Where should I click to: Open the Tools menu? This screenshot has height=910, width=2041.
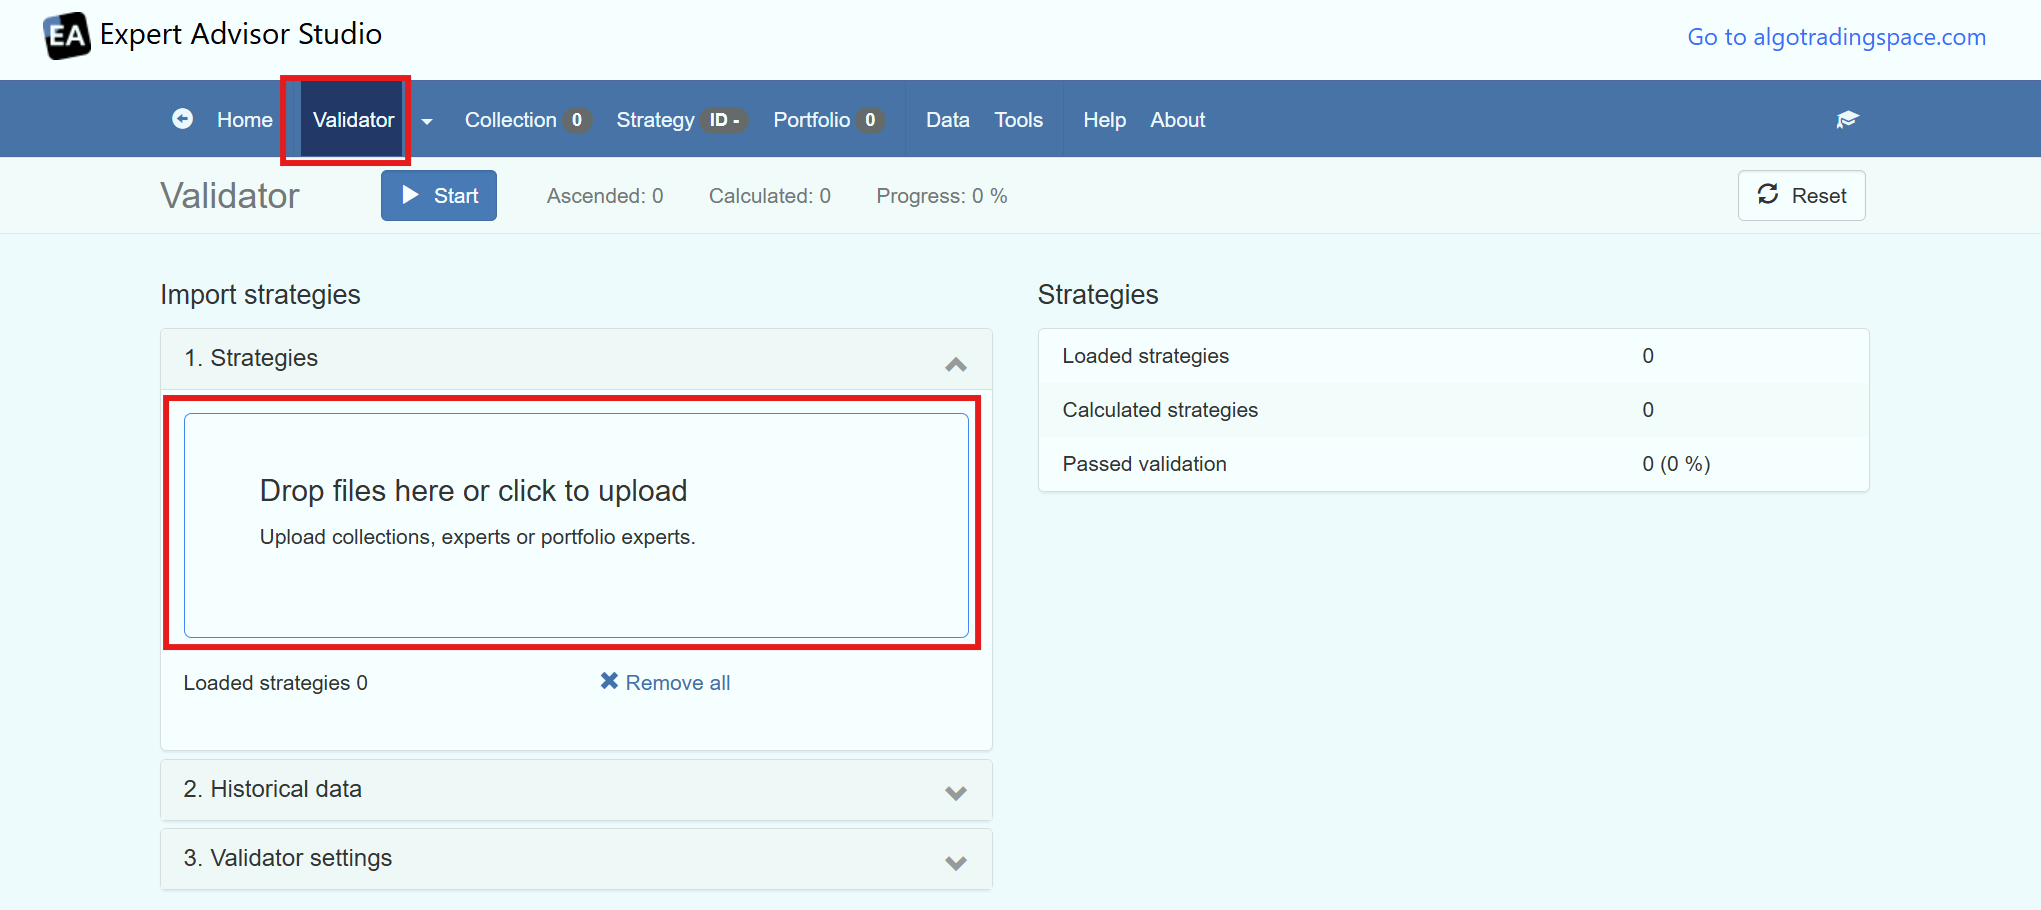pos(1018,120)
